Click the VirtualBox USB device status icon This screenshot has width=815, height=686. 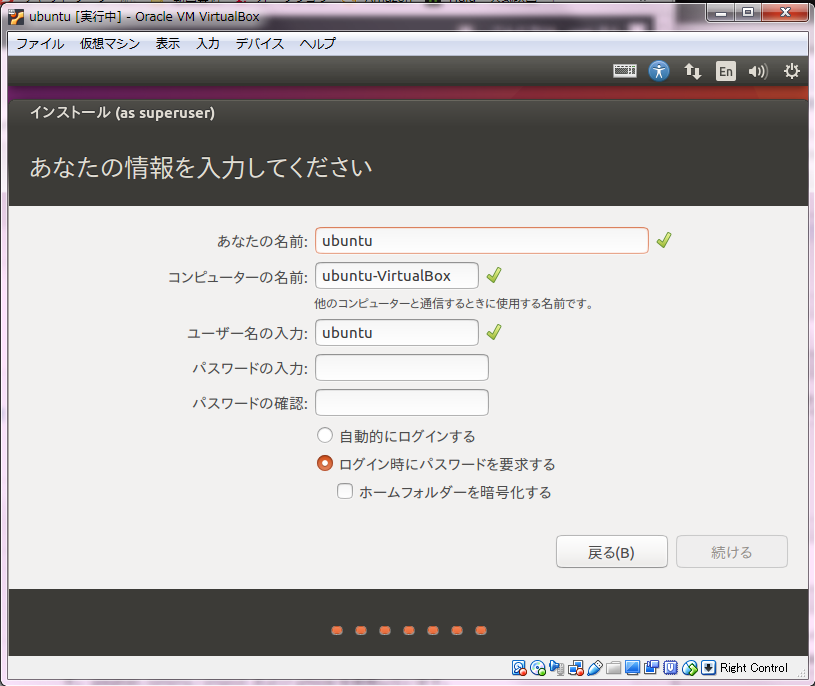[595, 668]
